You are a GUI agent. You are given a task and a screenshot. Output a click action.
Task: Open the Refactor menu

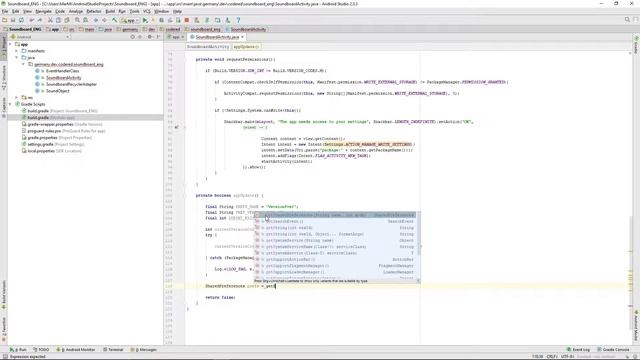click(x=94, y=11)
